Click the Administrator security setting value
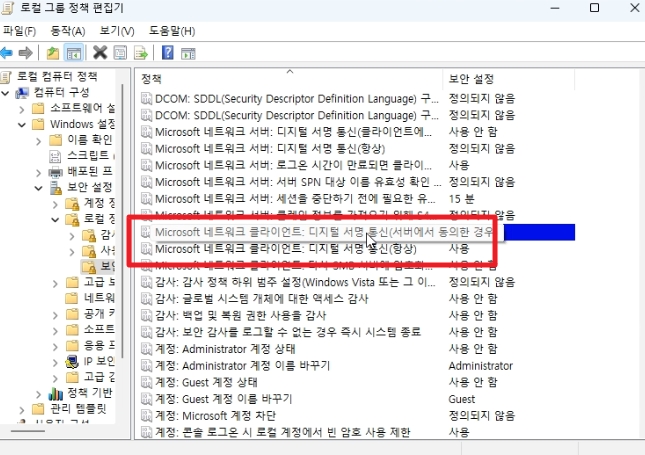This screenshot has width=645, height=455. (x=480, y=366)
